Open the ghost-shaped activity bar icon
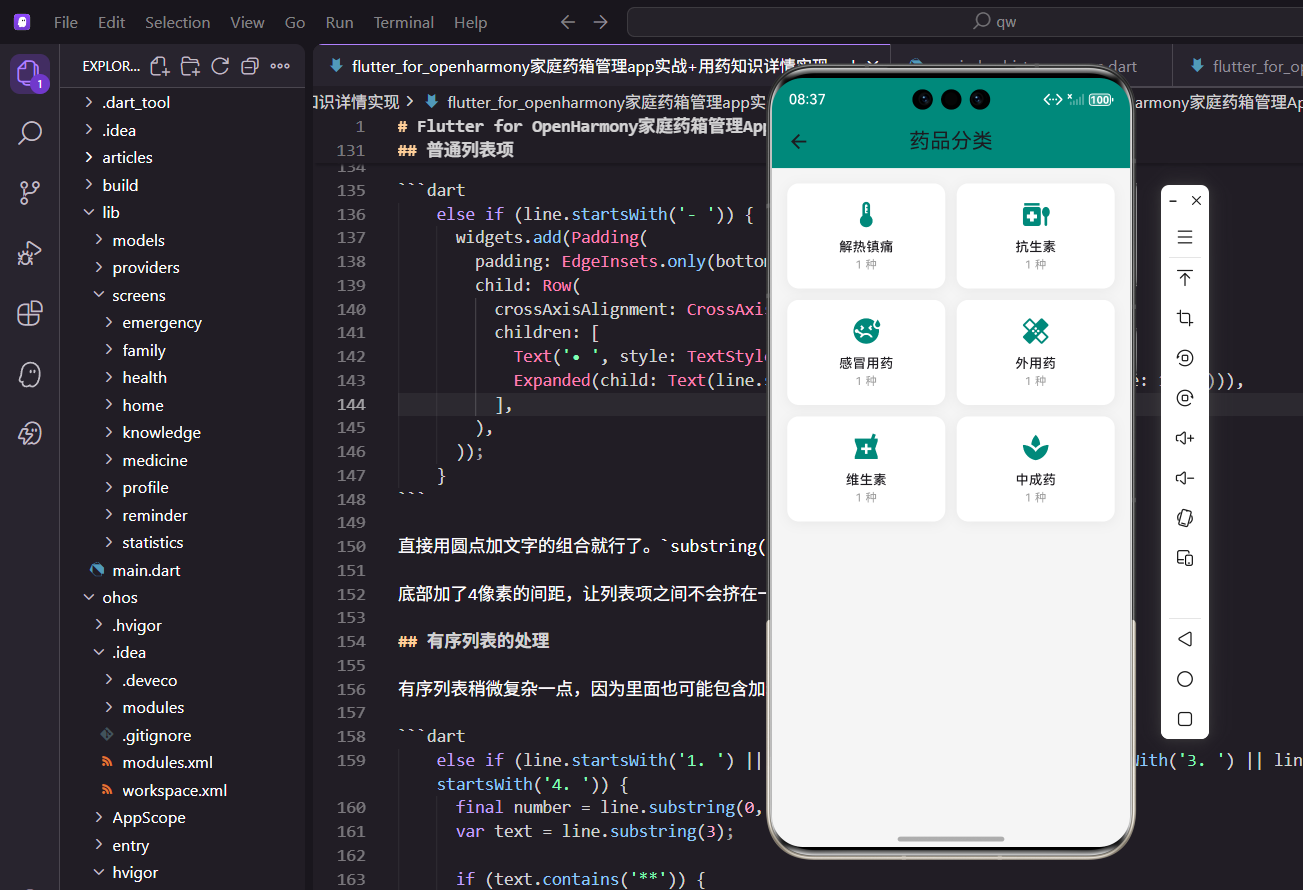 30,374
